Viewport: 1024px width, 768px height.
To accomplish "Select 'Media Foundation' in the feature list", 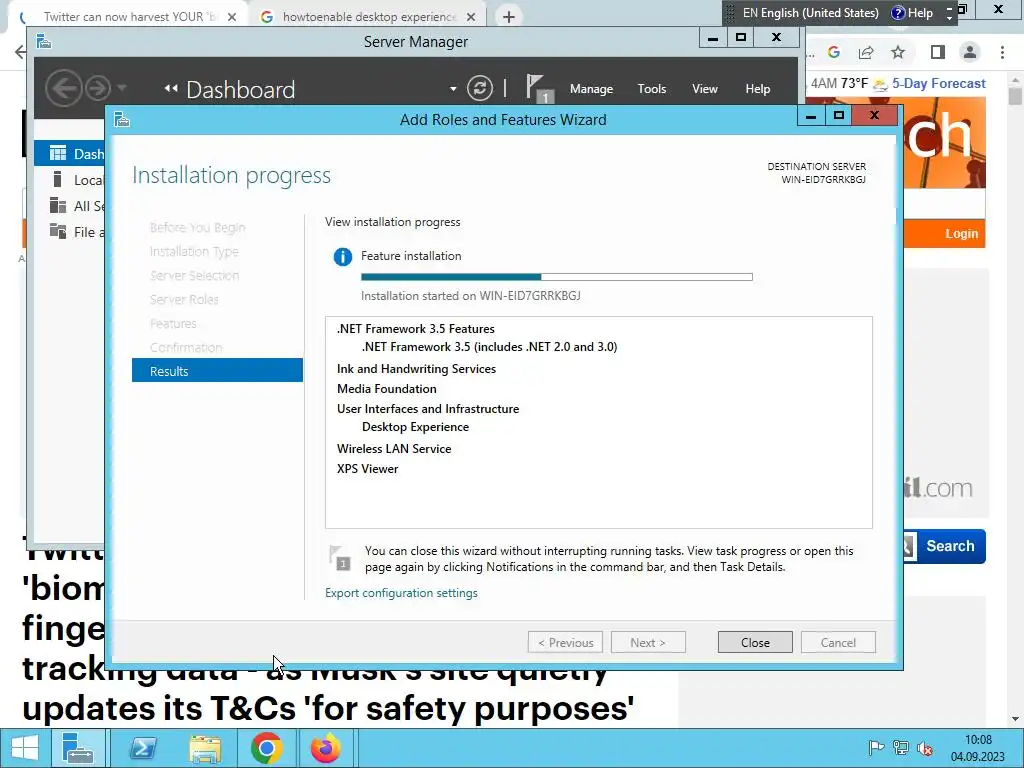I will coord(387,389).
